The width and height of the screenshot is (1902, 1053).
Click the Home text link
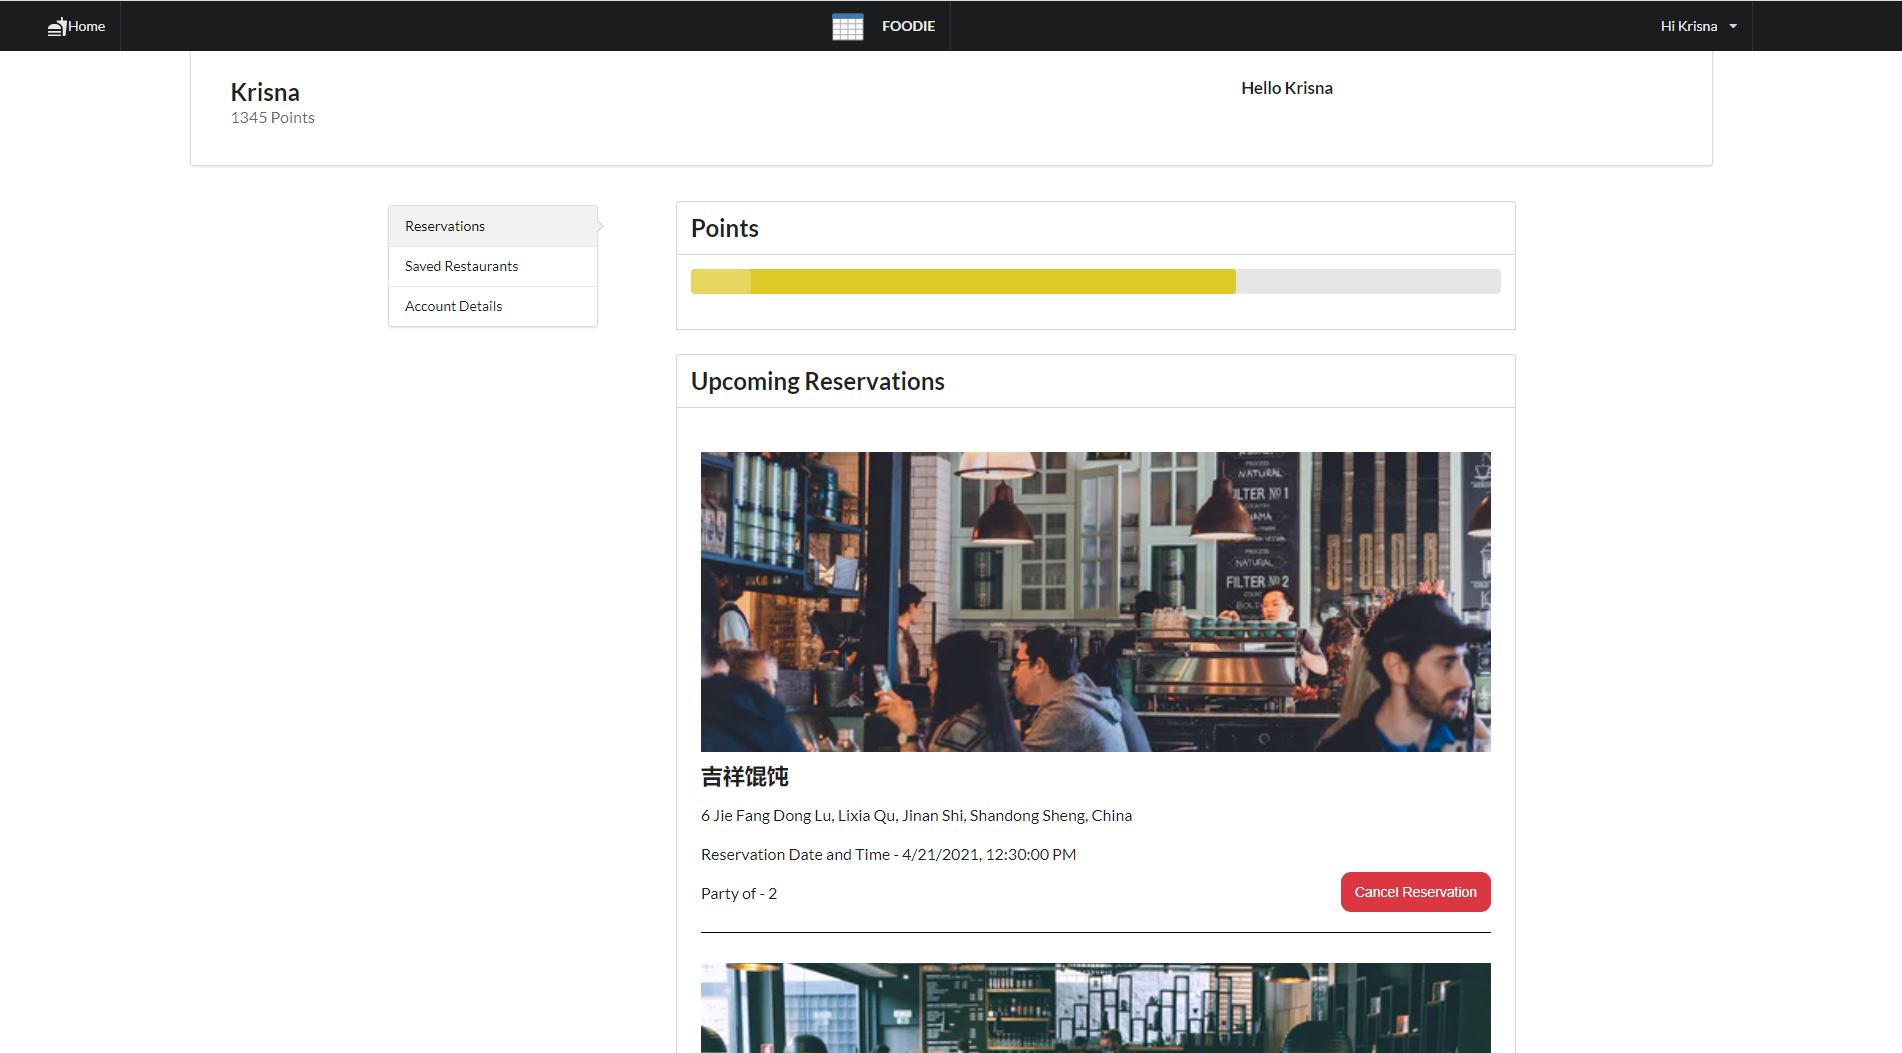point(87,27)
